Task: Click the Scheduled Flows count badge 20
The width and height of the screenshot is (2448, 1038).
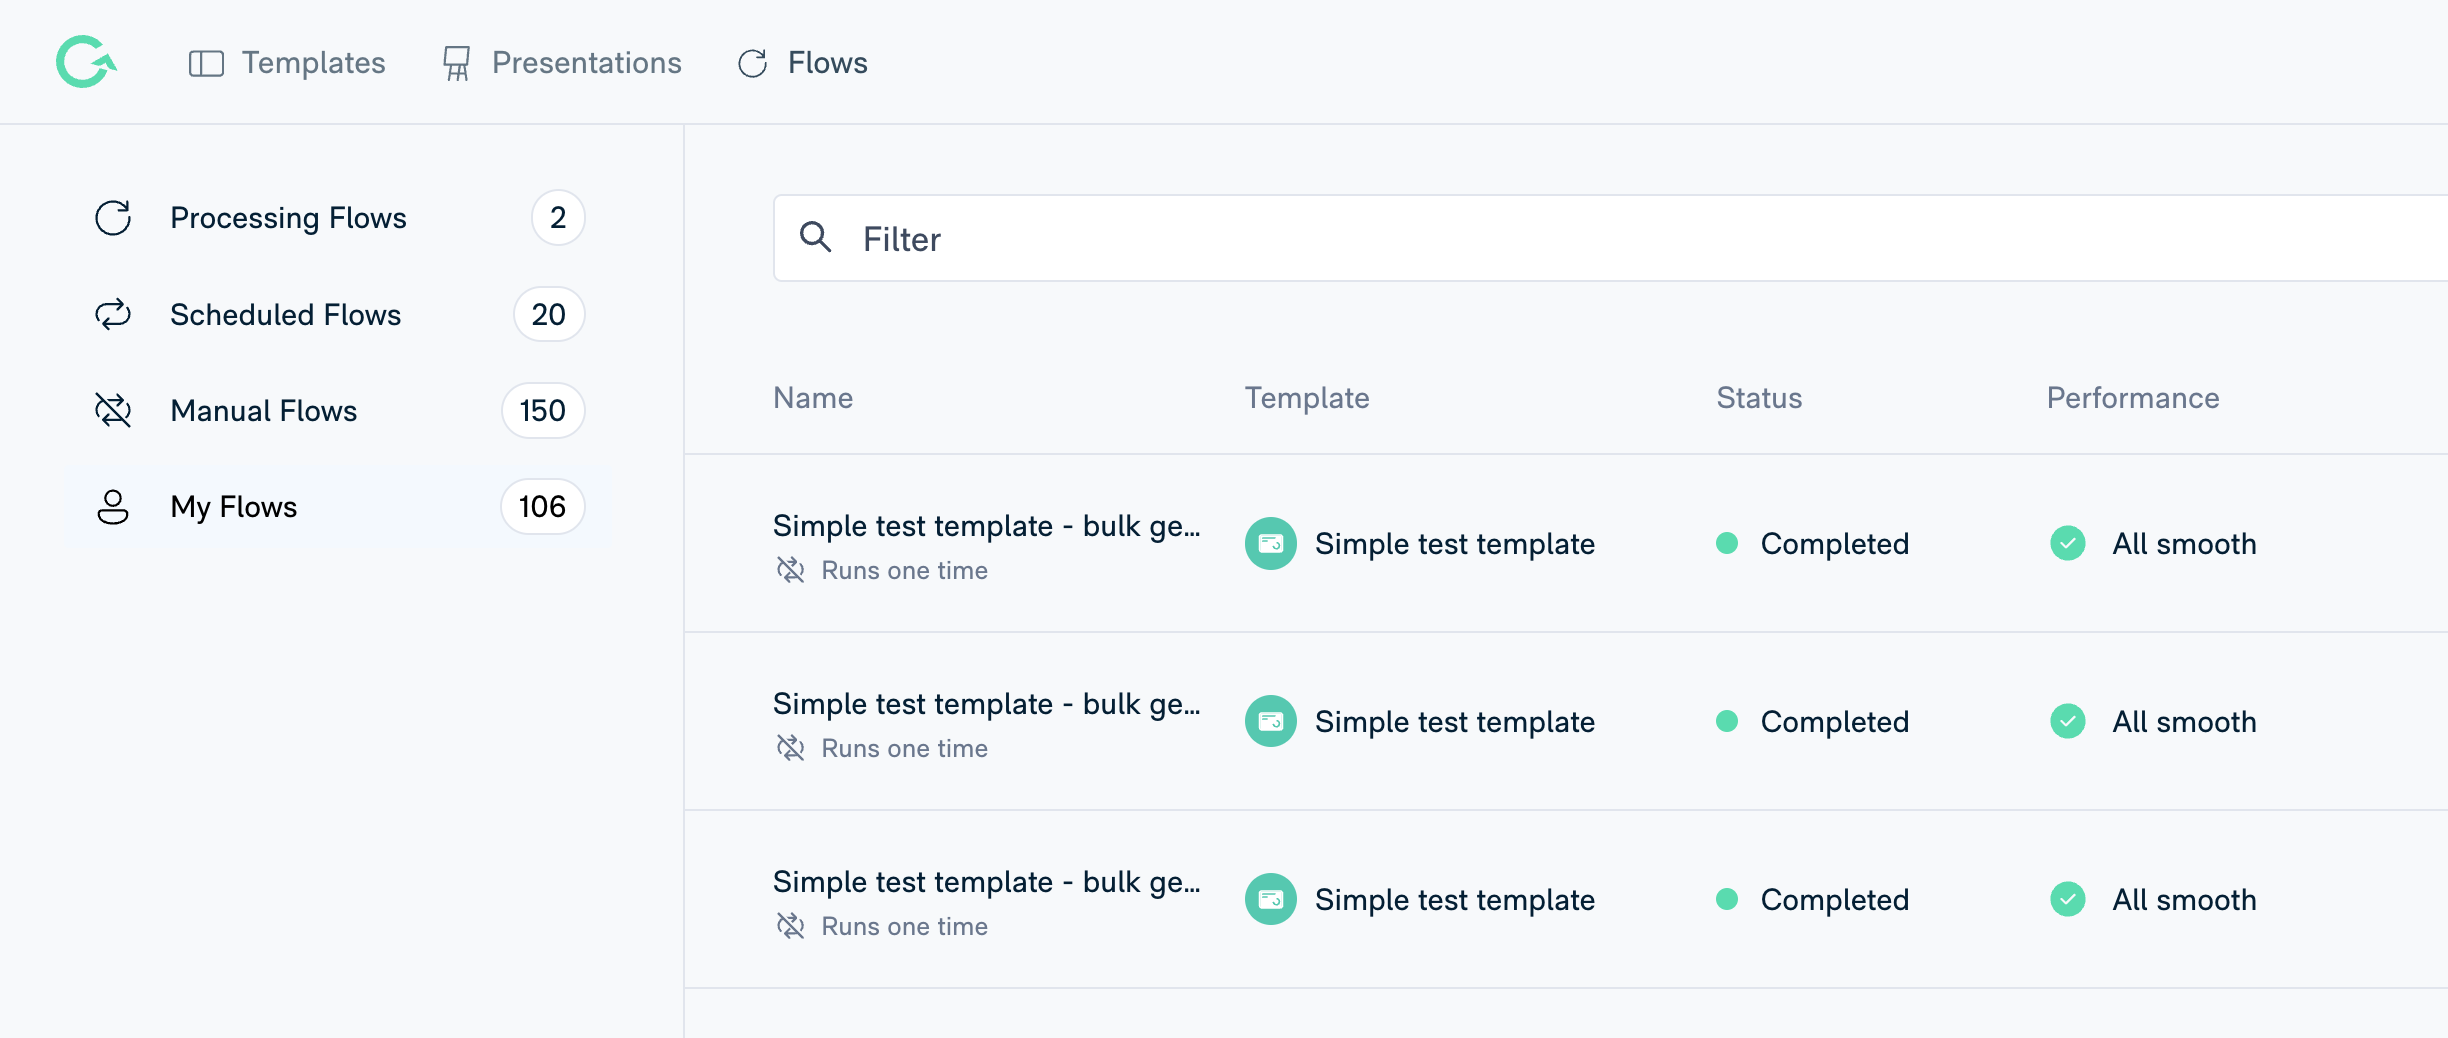Action: click(x=548, y=314)
